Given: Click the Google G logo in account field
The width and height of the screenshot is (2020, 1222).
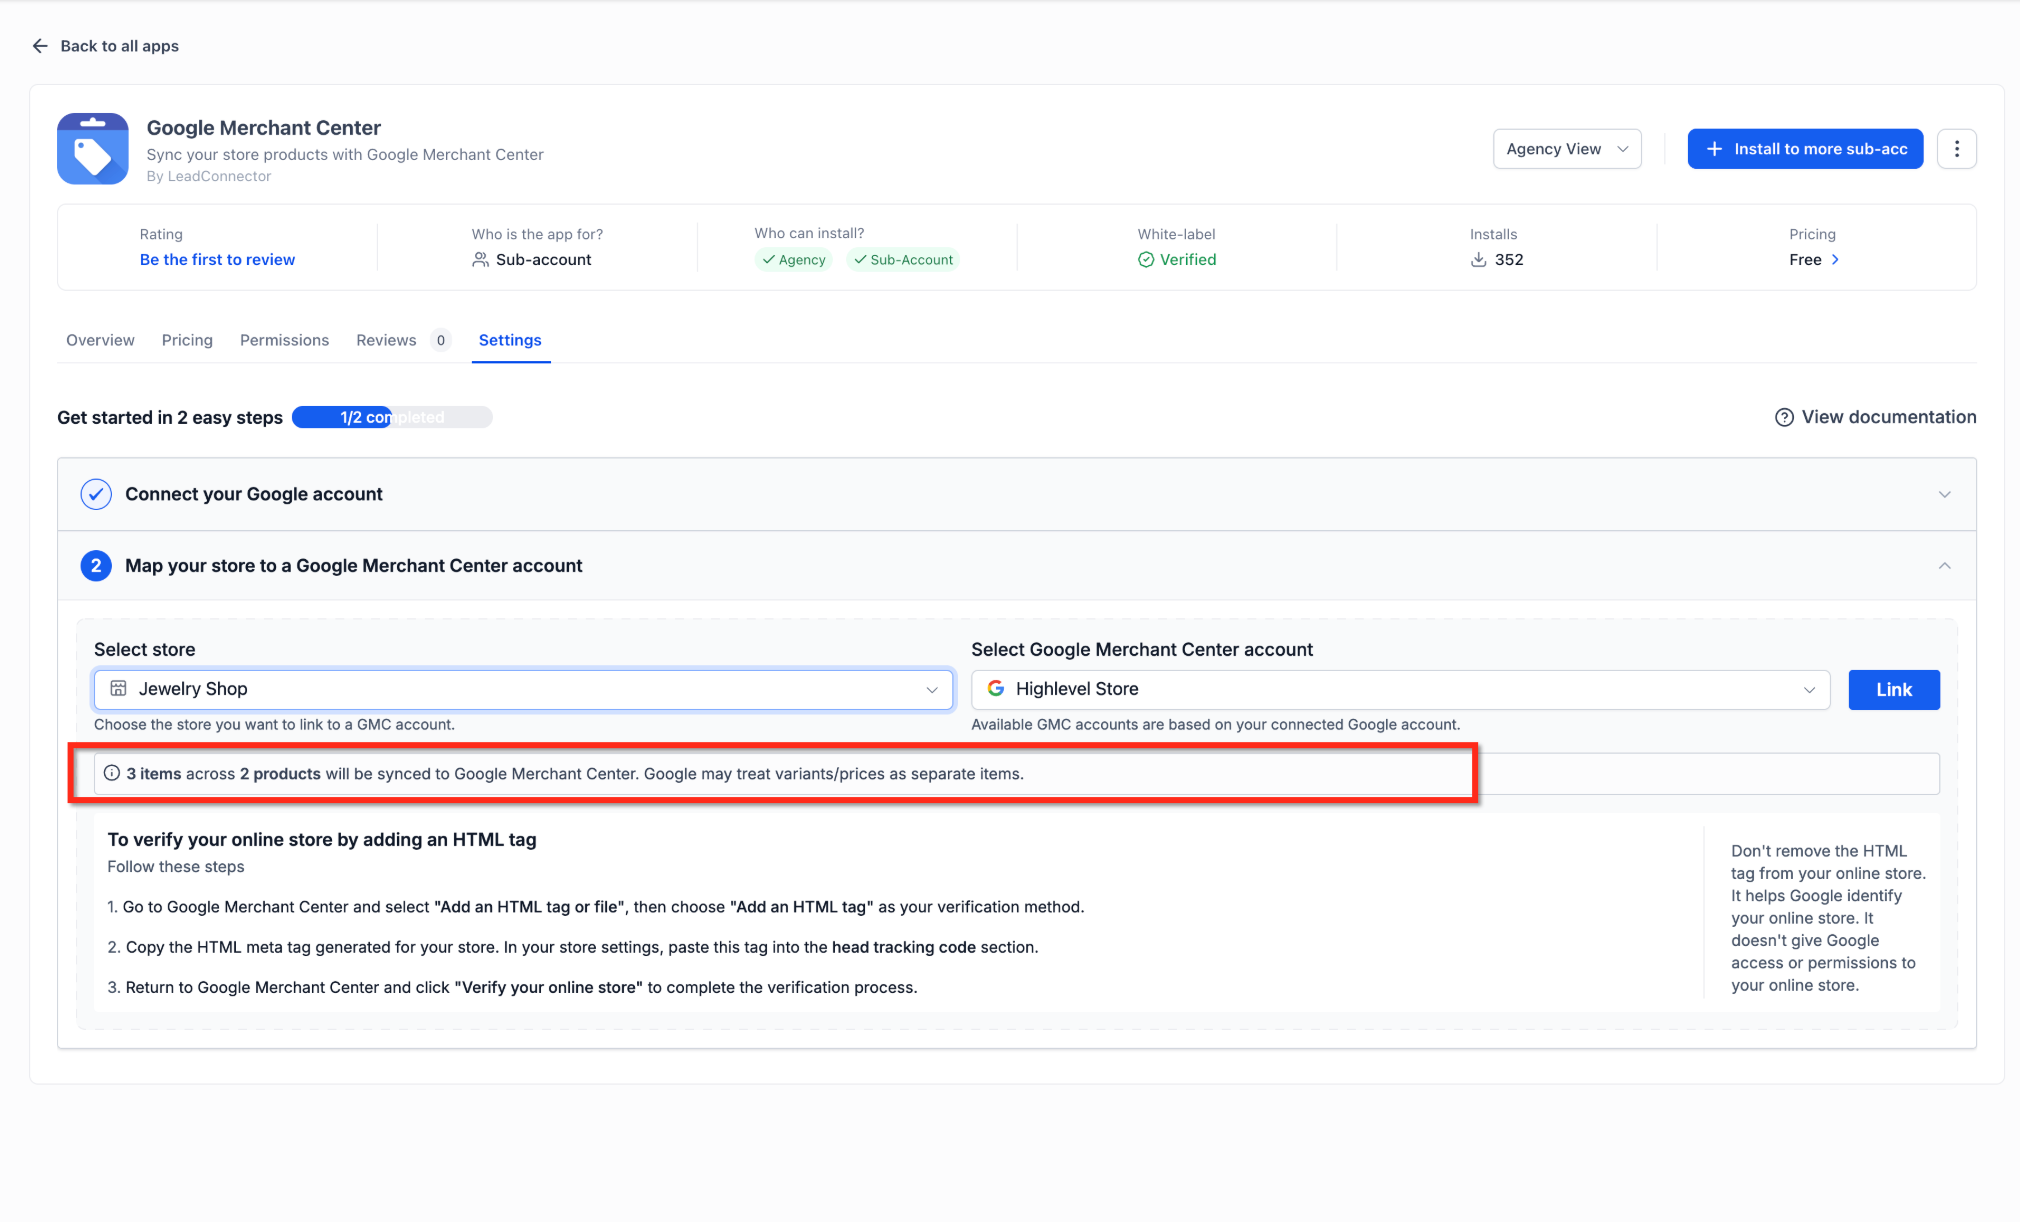Looking at the screenshot, I should click(996, 689).
